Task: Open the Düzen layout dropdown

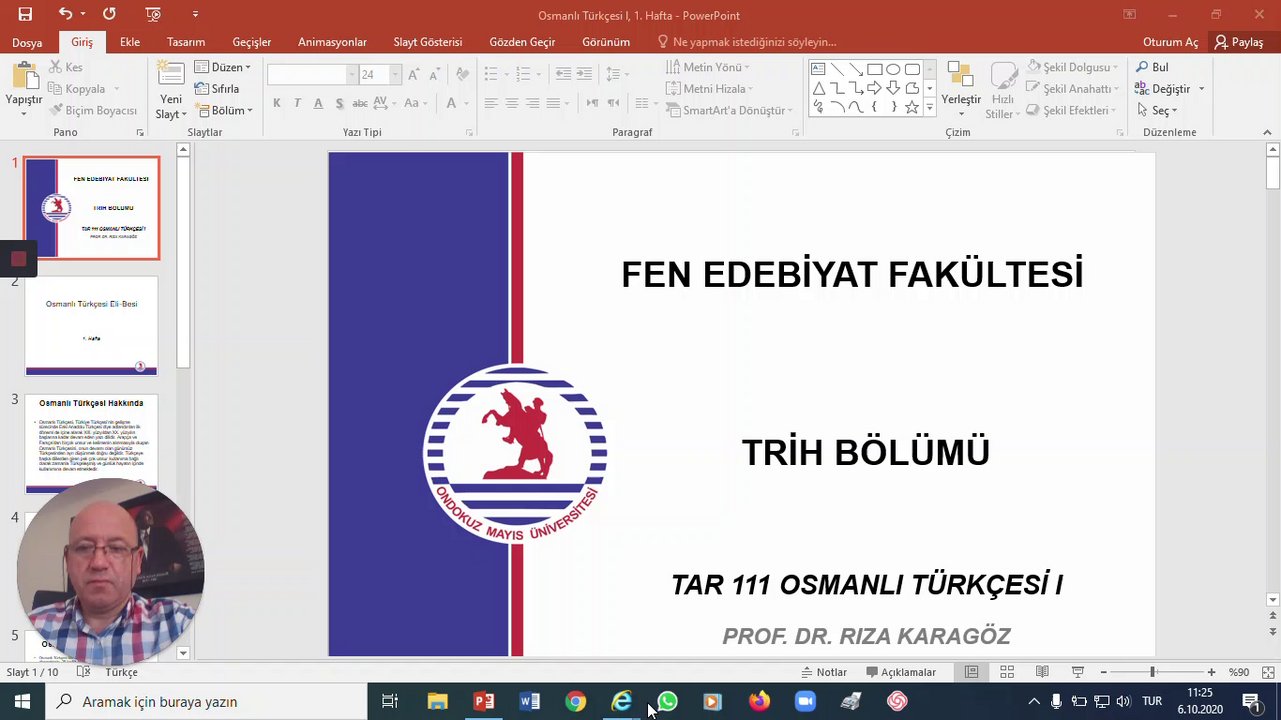Action: [x=222, y=67]
